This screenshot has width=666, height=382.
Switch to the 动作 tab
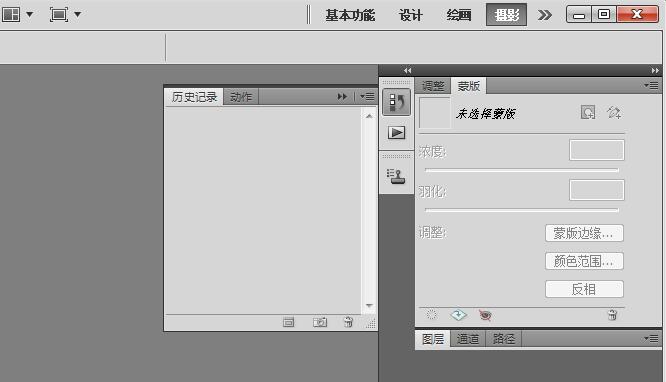[241, 97]
